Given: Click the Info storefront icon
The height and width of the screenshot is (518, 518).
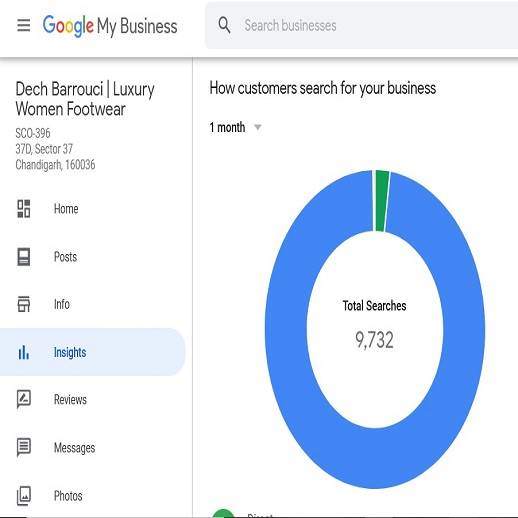Looking at the screenshot, I should click(x=24, y=304).
